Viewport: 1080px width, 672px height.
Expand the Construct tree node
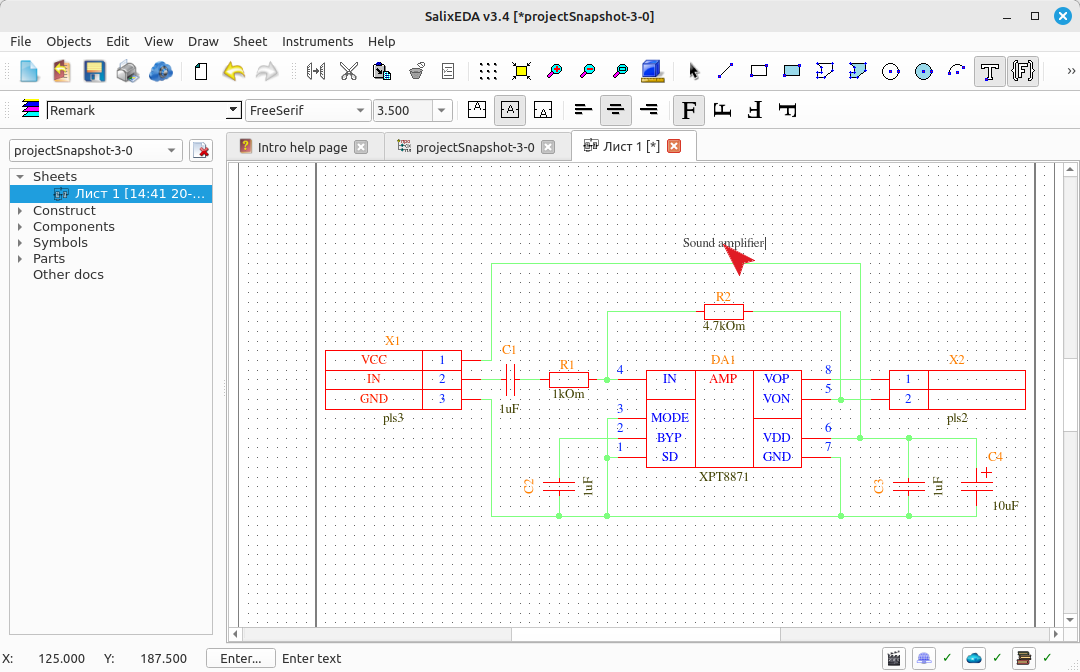[x=20, y=211]
